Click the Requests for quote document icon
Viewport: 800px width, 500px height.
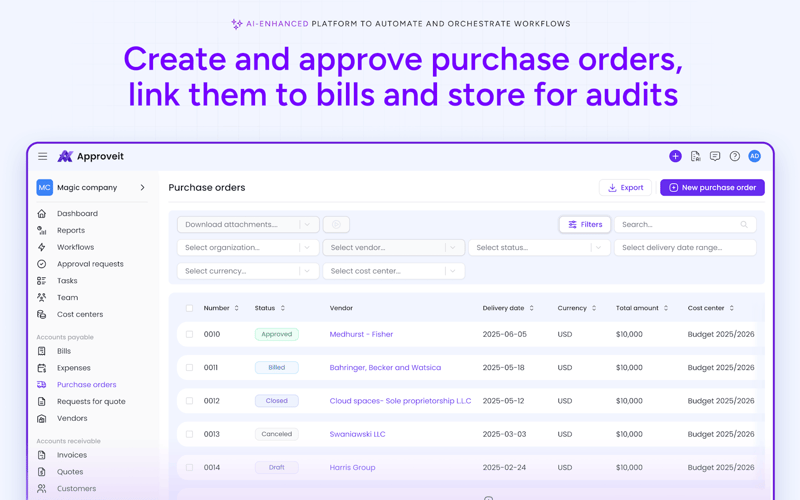point(42,402)
